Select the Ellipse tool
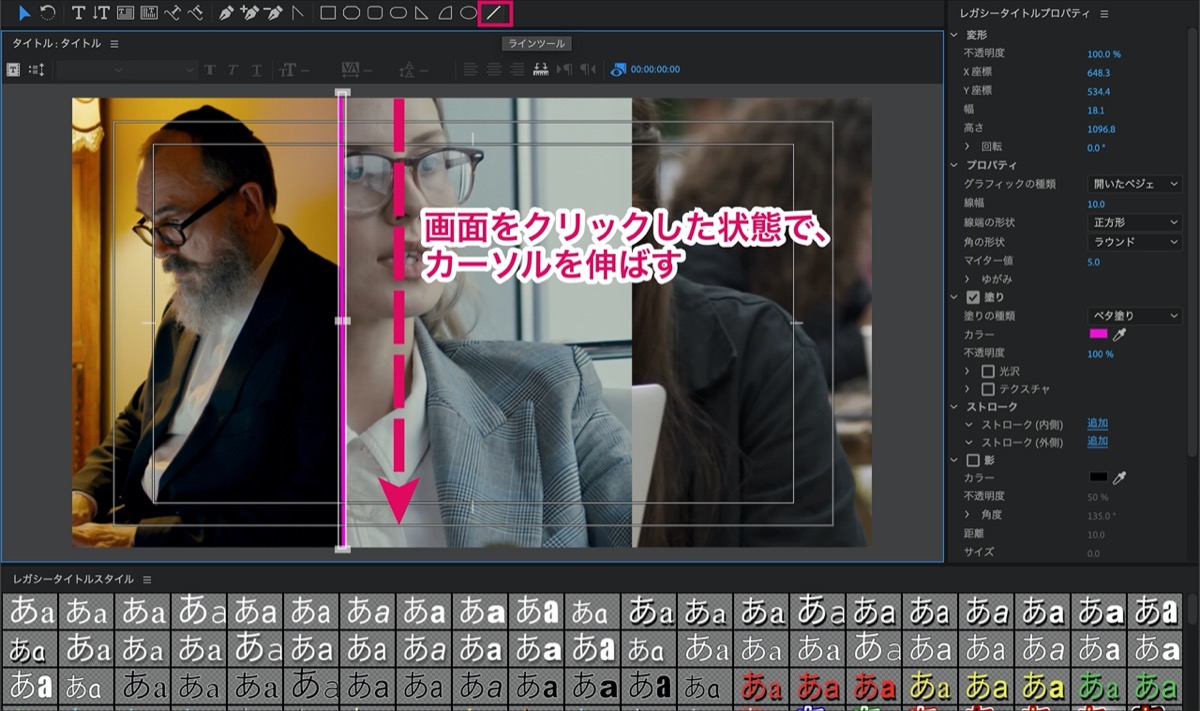The height and width of the screenshot is (711, 1200). click(468, 13)
